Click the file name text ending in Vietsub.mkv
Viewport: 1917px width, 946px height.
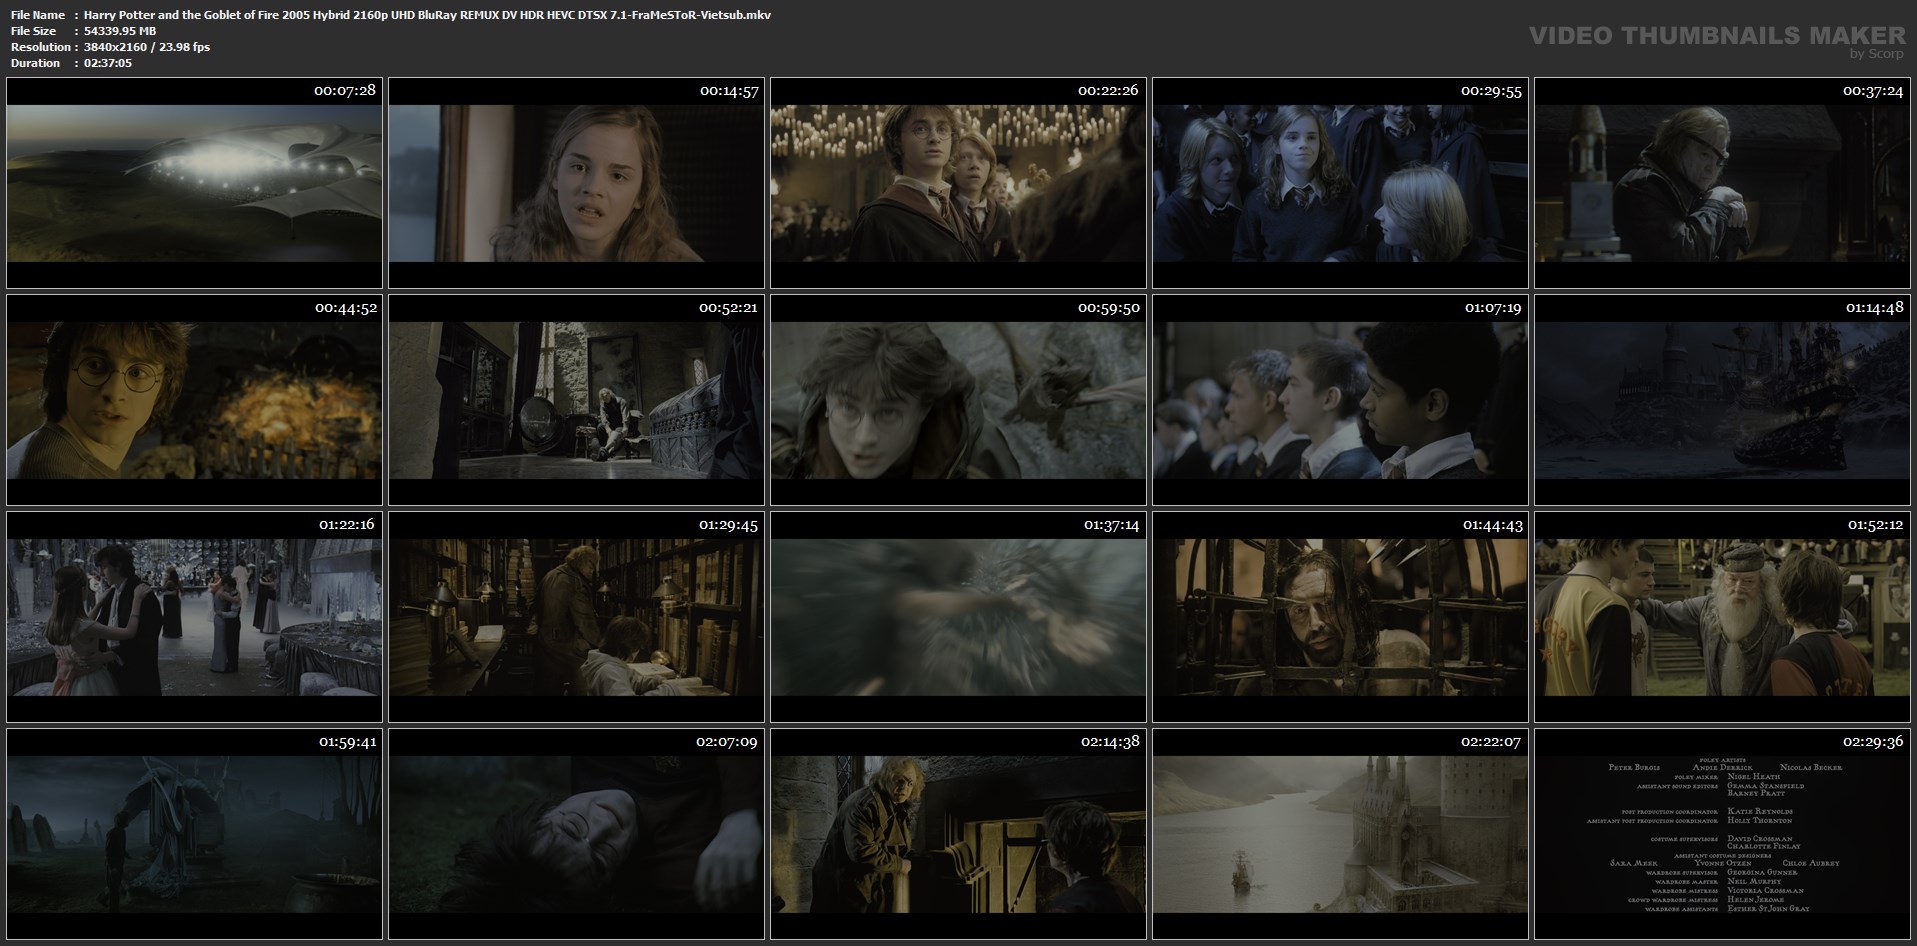427,15
